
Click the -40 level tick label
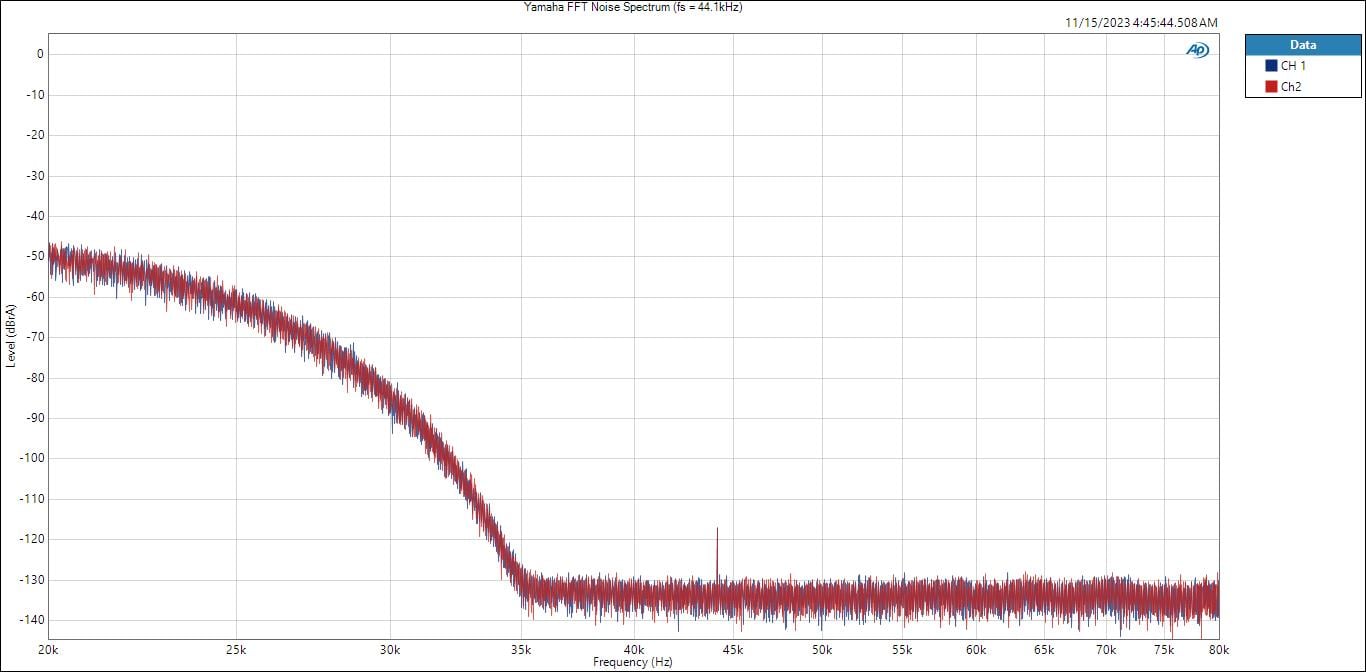tap(35, 216)
